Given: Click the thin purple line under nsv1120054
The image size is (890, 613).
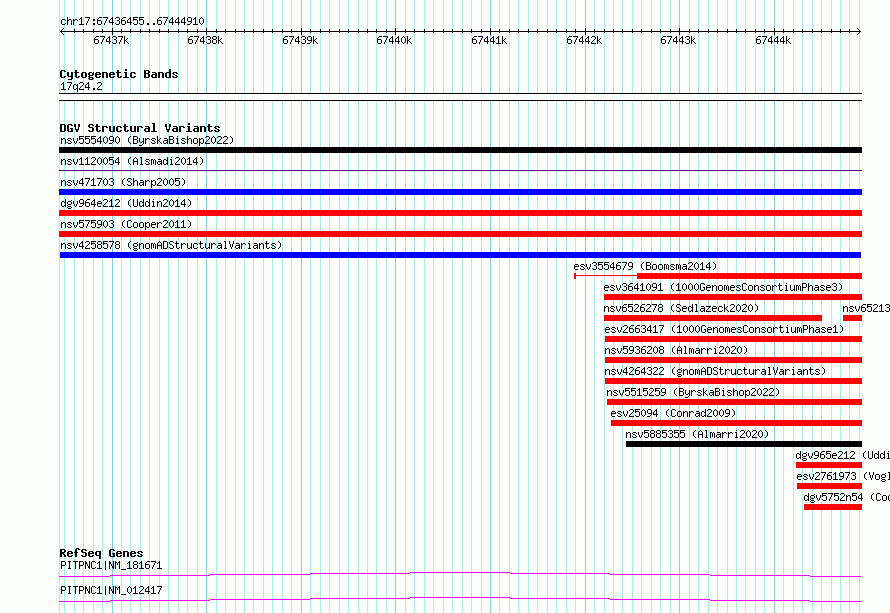Looking at the screenshot, I should [460, 170].
